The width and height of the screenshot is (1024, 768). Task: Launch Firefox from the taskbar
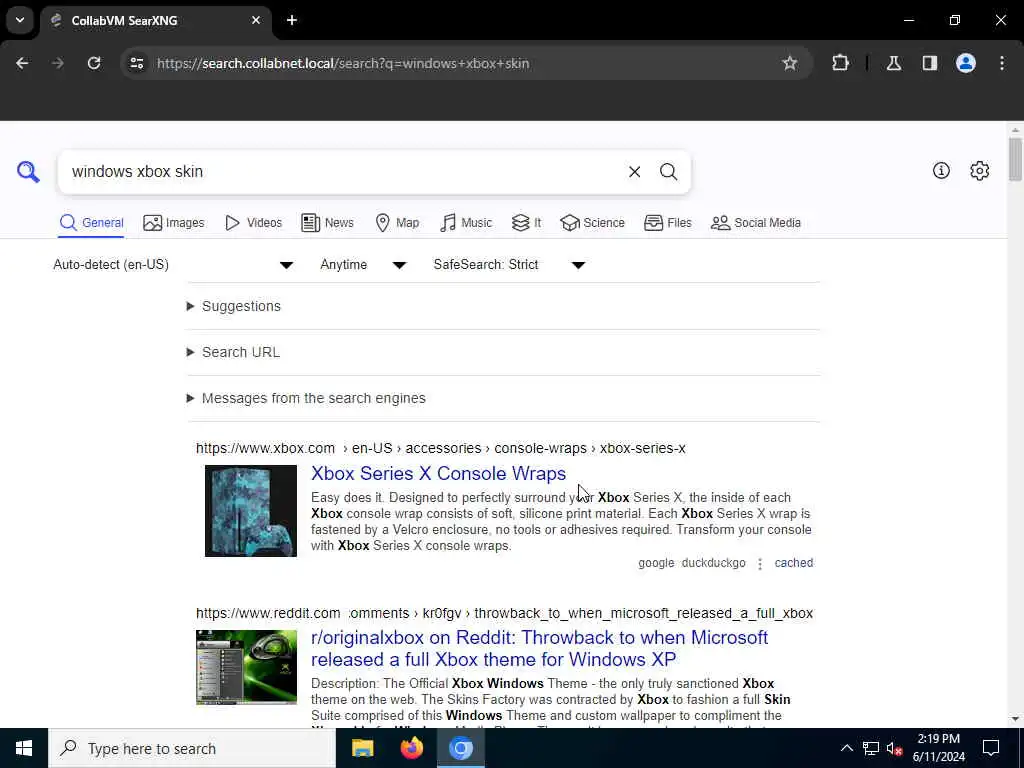[x=411, y=748]
